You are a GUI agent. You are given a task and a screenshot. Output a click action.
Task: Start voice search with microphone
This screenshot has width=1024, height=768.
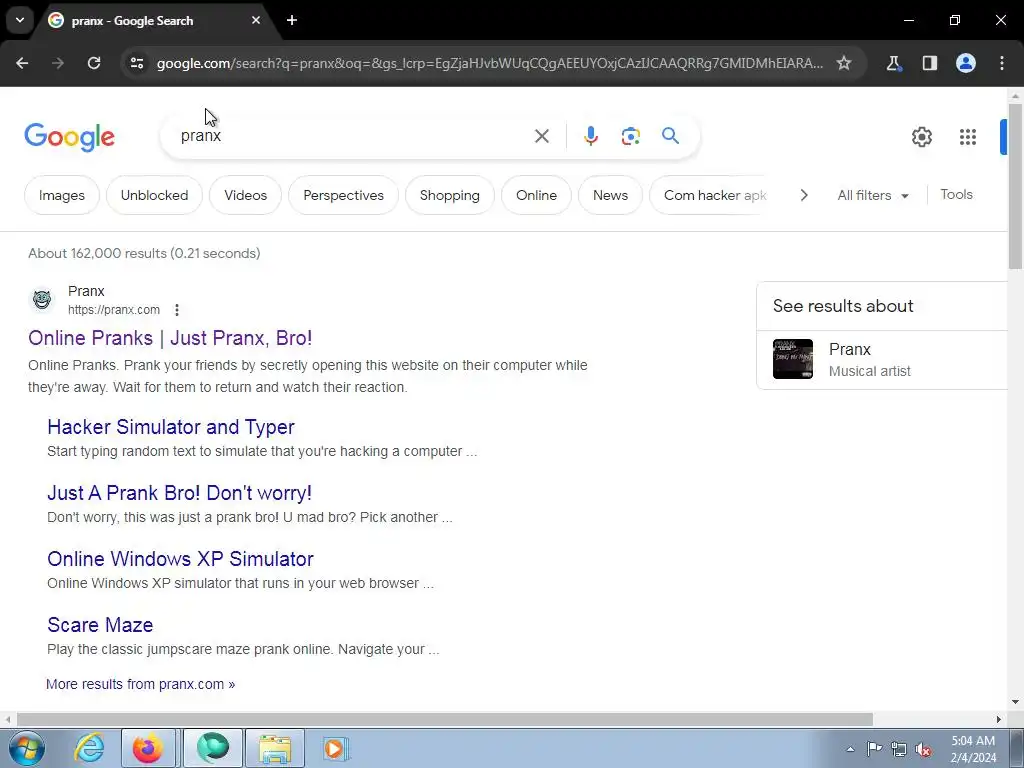tap(590, 136)
